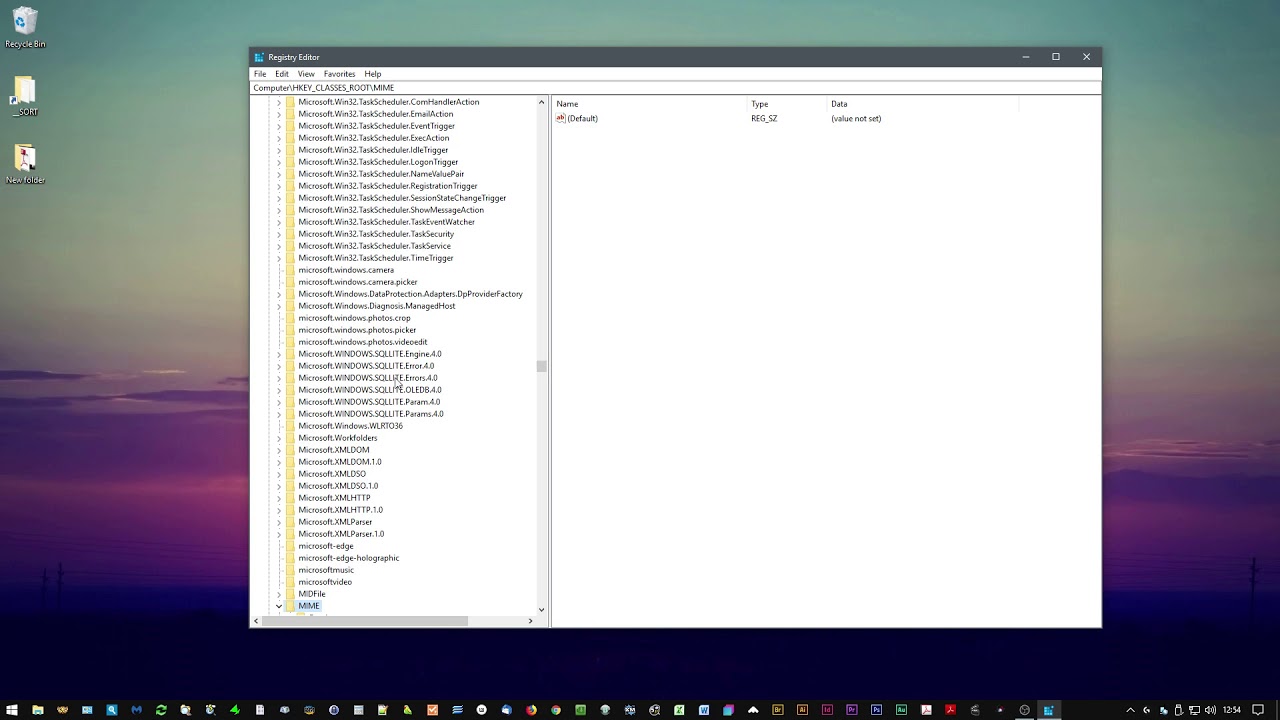Collapse the MIME key via its chevron

(279, 605)
